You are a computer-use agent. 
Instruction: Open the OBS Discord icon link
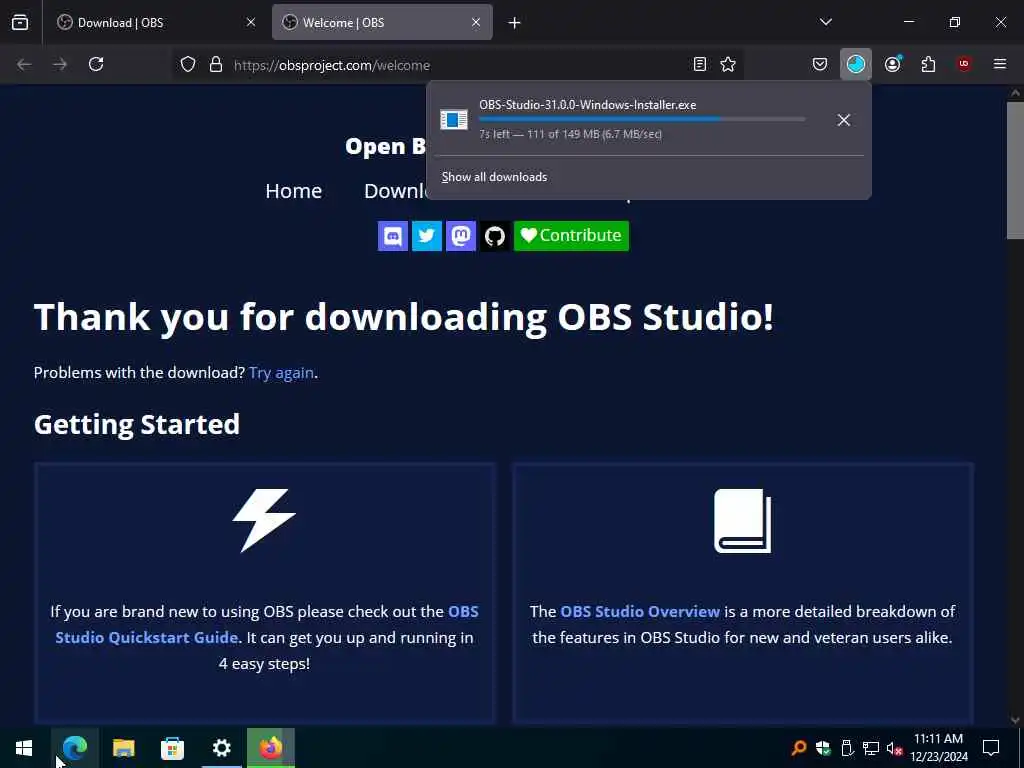coord(393,236)
